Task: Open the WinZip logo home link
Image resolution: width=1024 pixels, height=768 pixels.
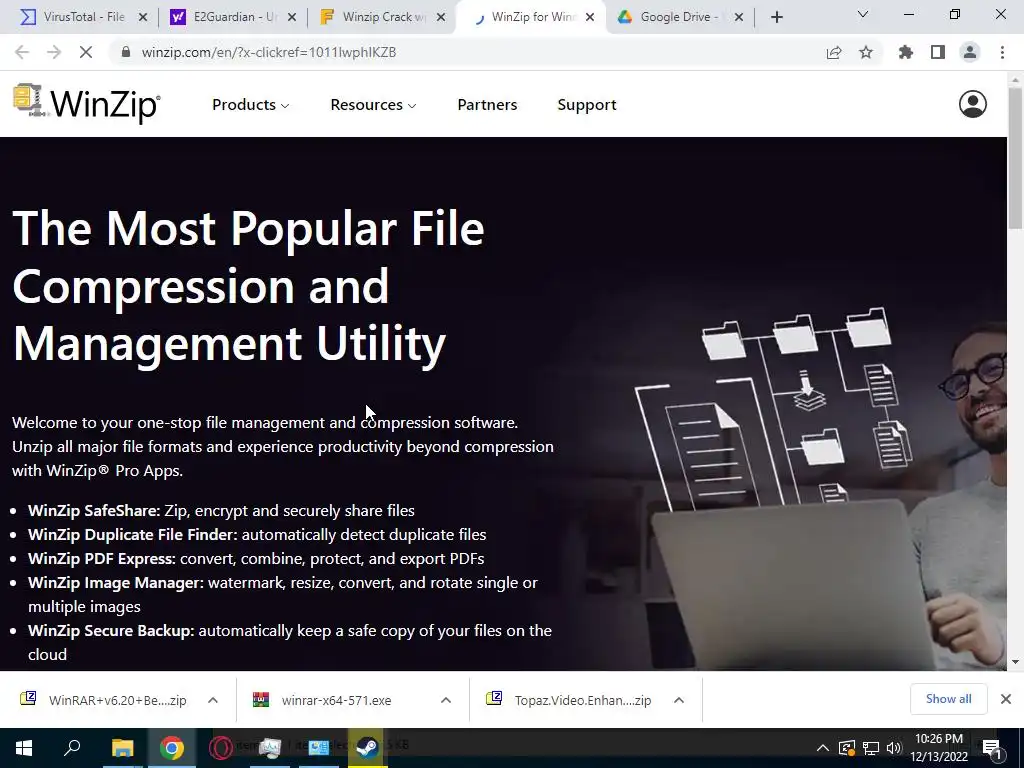Action: (86, 103)
